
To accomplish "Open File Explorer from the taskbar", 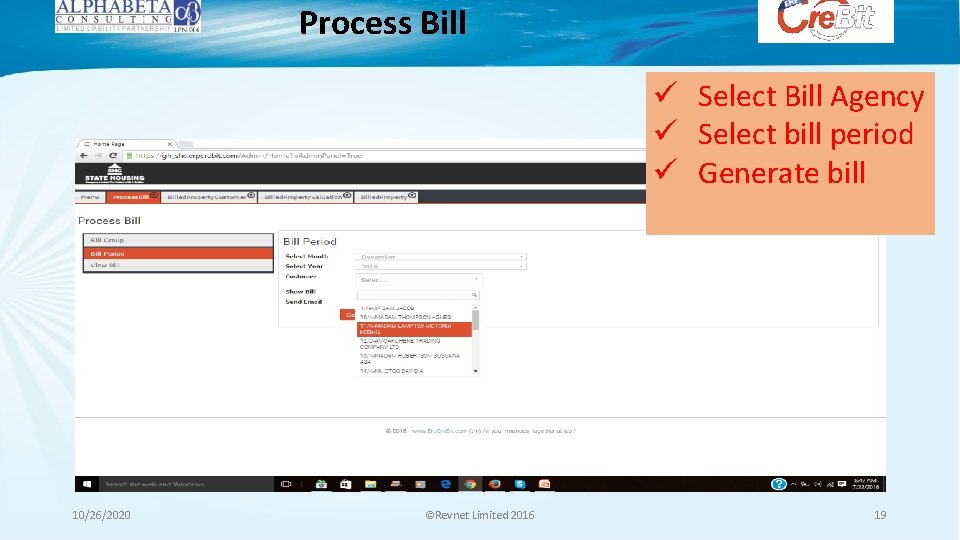I will [x=370, y=484].
